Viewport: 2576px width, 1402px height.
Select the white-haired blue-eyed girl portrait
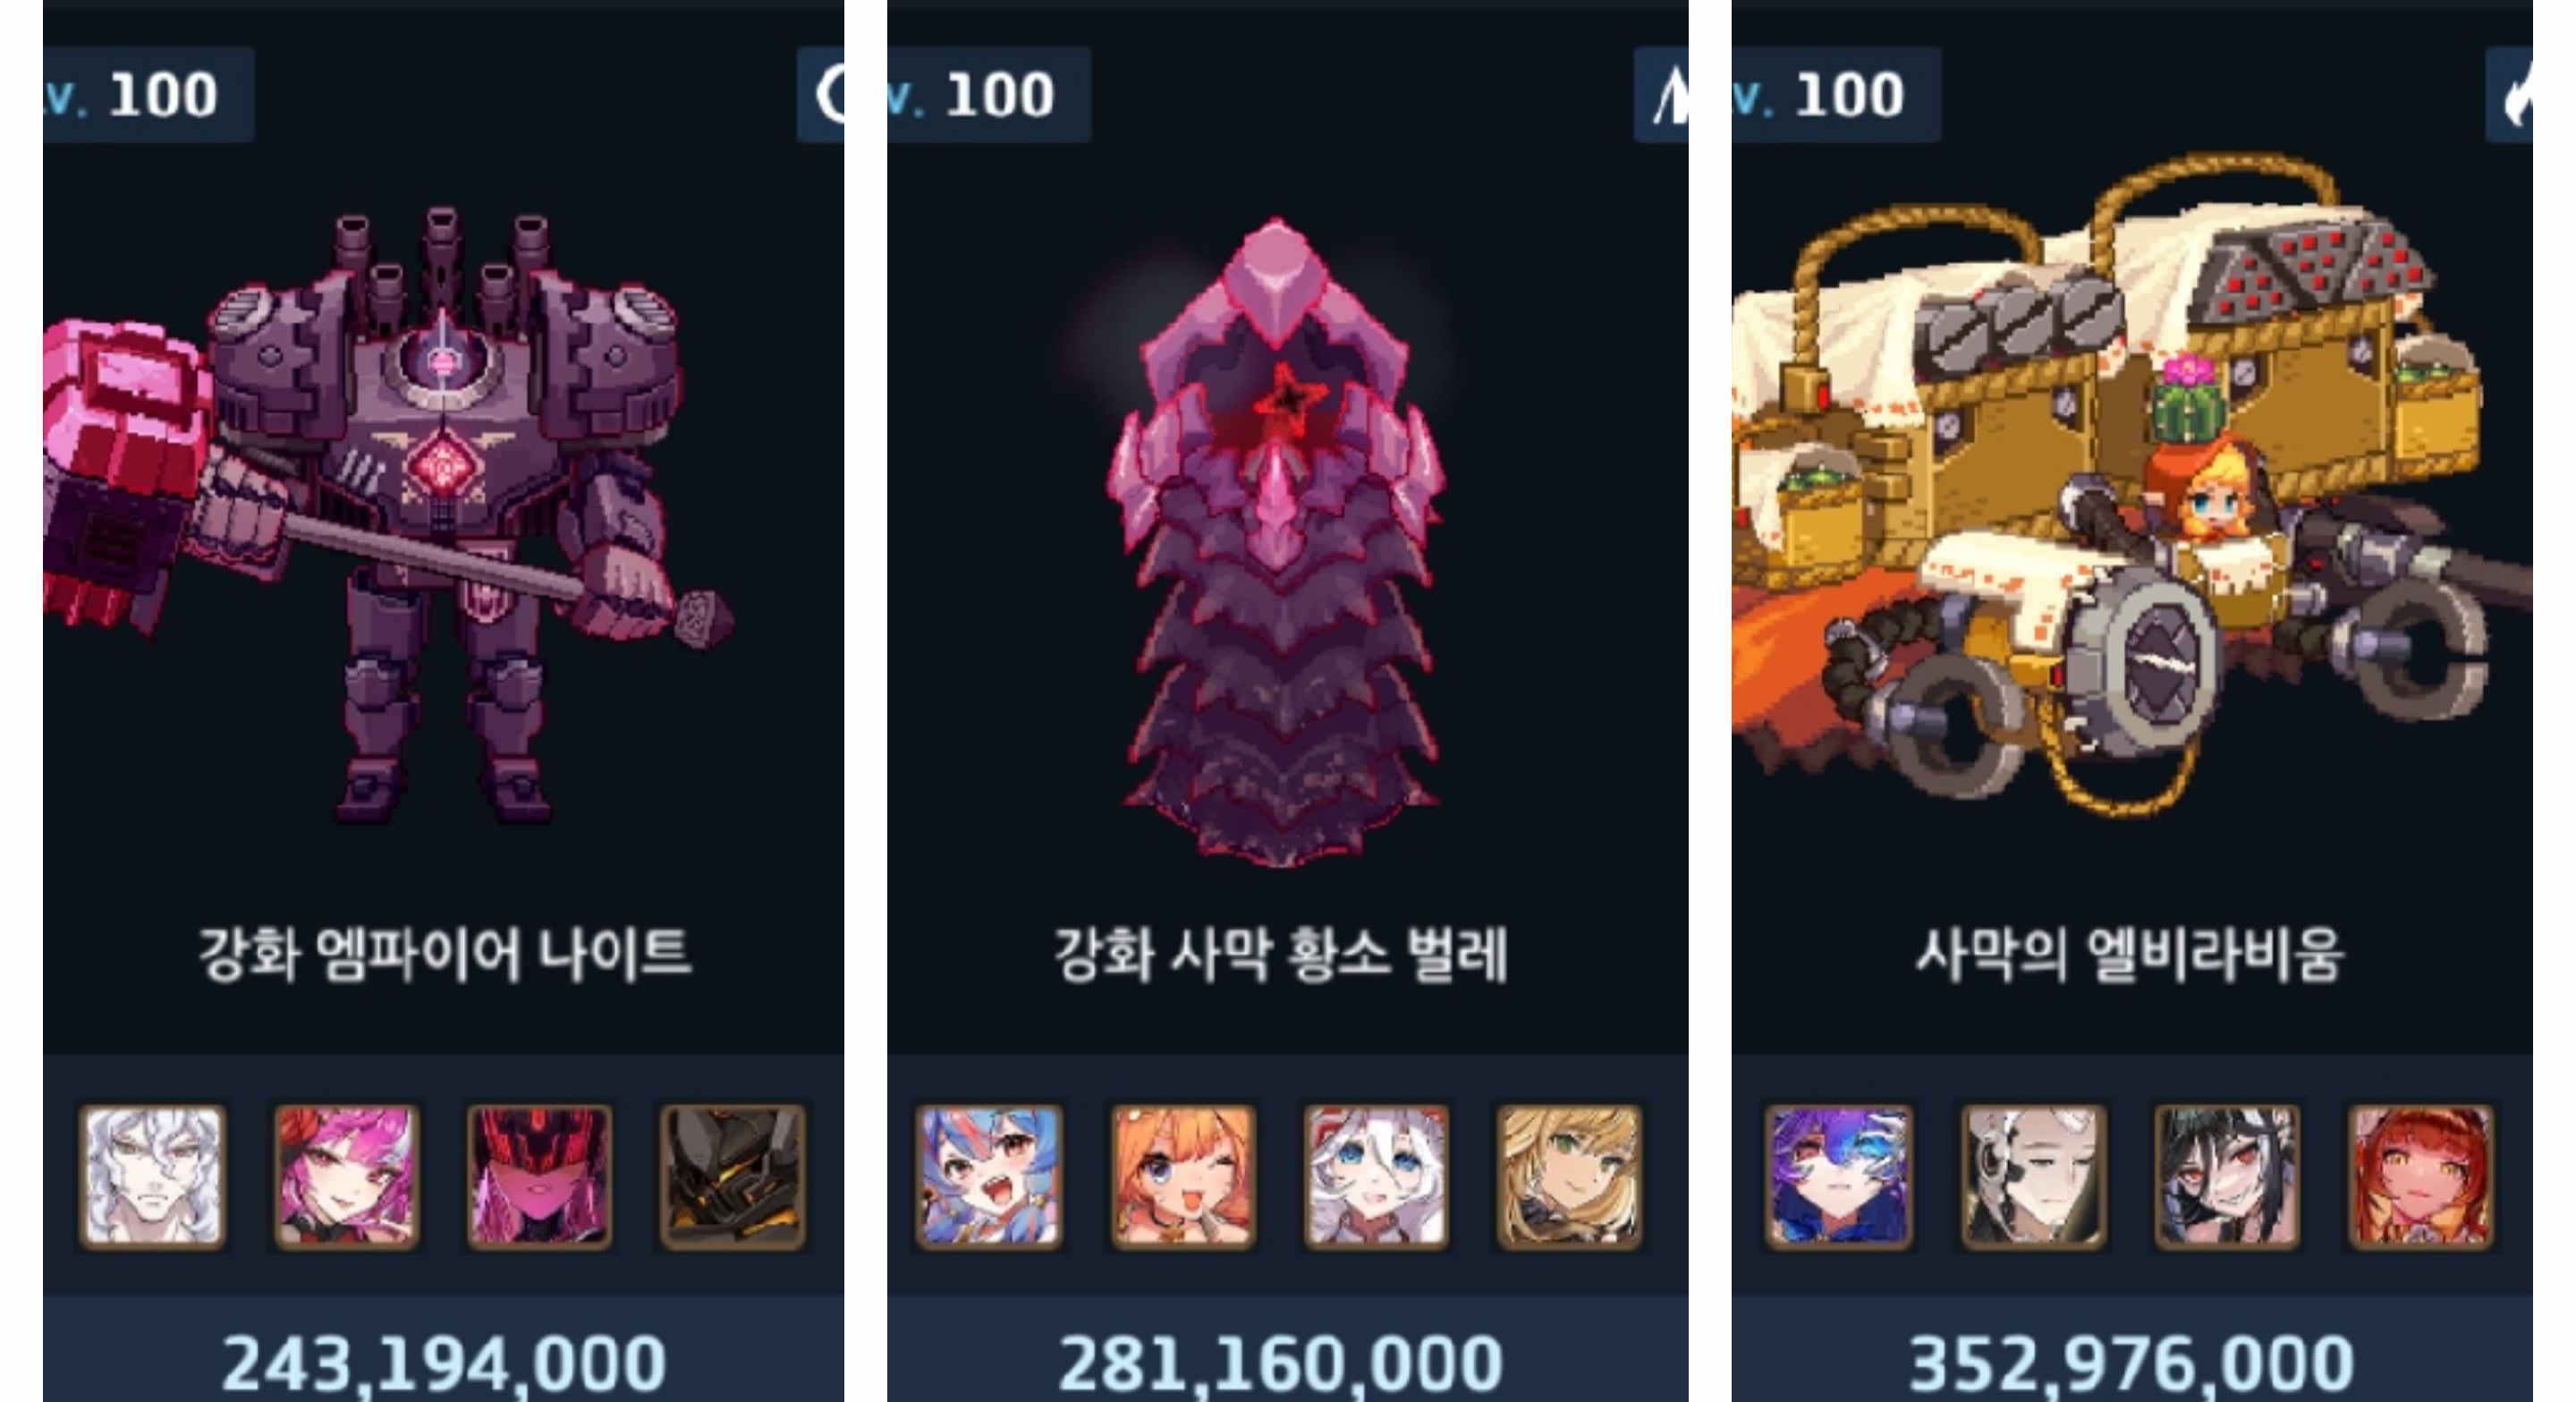point(1376,1176)
